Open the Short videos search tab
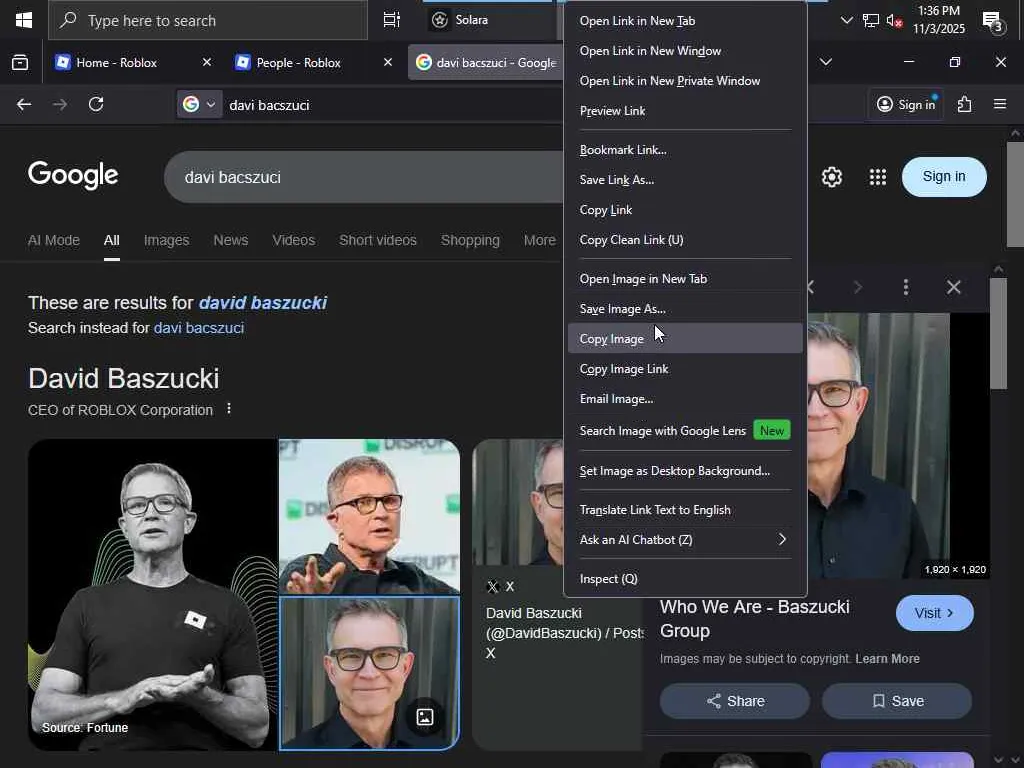This screenshot has height=768, width=1024. tap(377, 240)
